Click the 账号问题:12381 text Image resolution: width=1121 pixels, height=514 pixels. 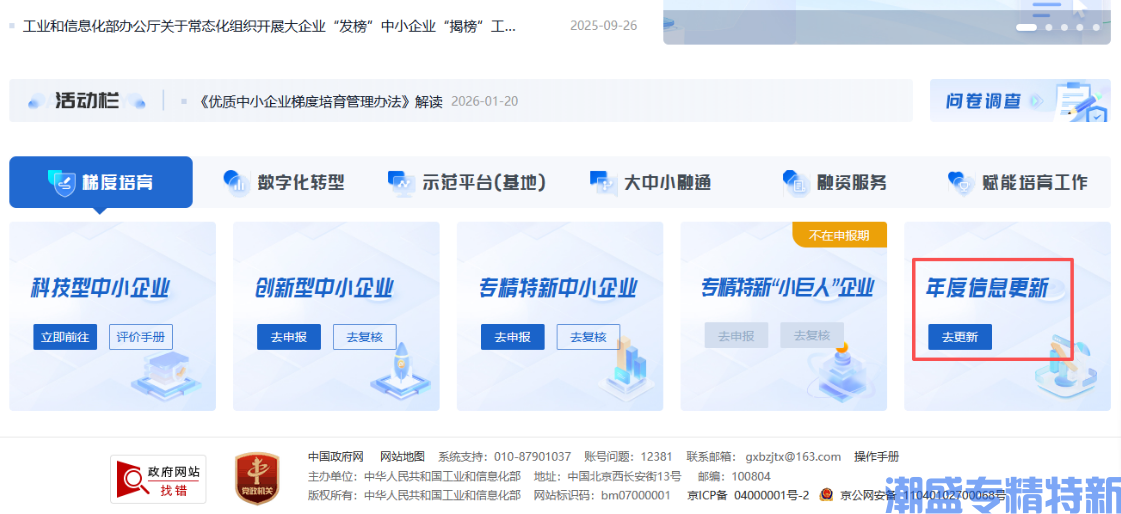pyautogui.click(x=628, y=457)
